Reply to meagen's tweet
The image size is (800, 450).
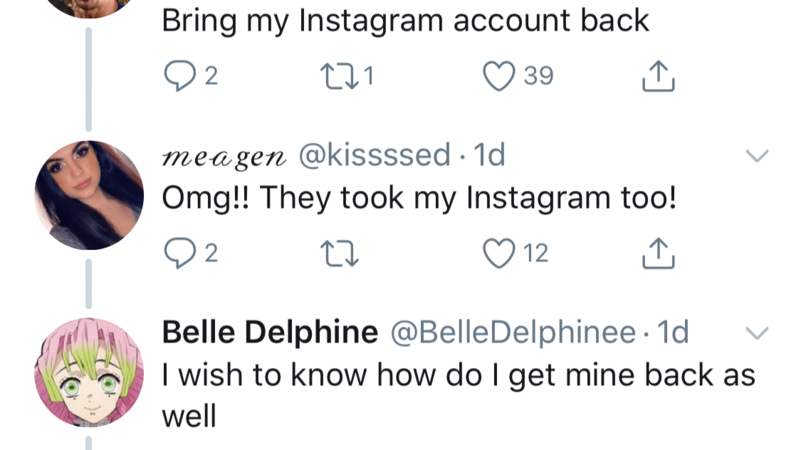coord(178,255)
